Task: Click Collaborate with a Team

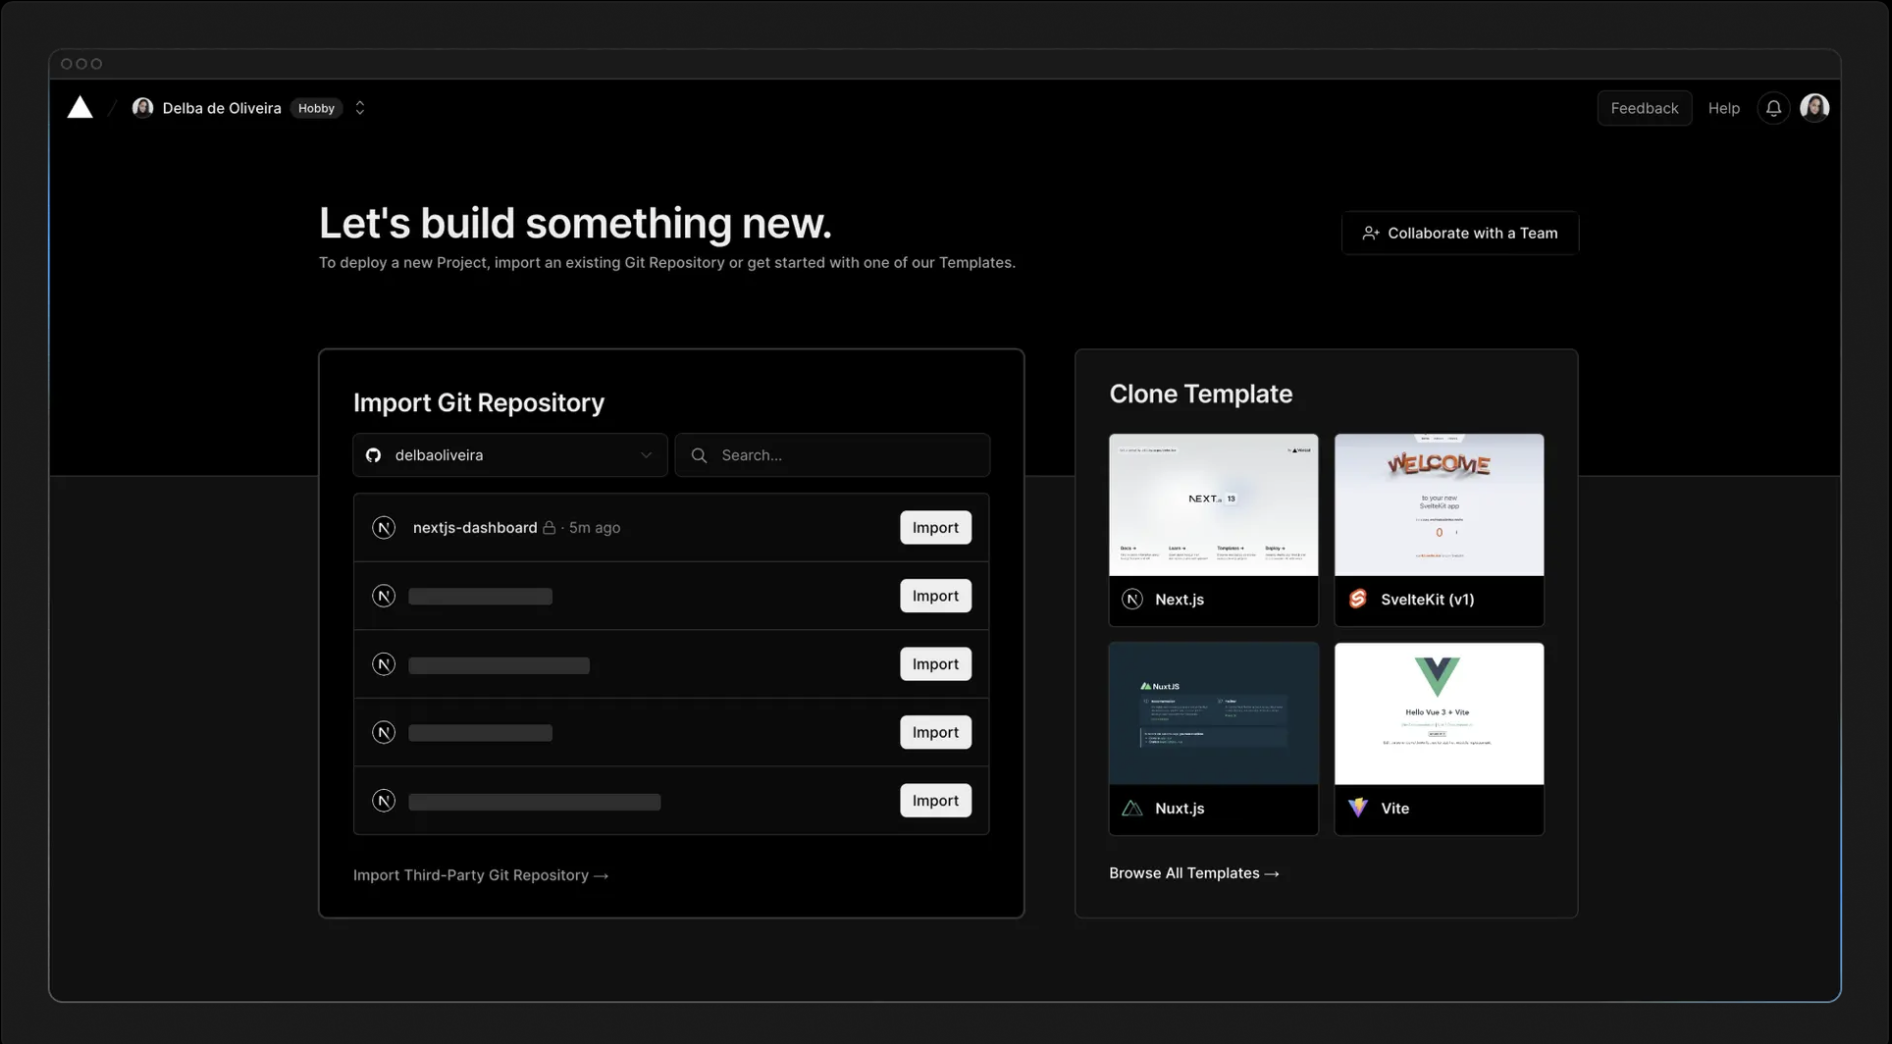Action: click(x=1460, y=233)
